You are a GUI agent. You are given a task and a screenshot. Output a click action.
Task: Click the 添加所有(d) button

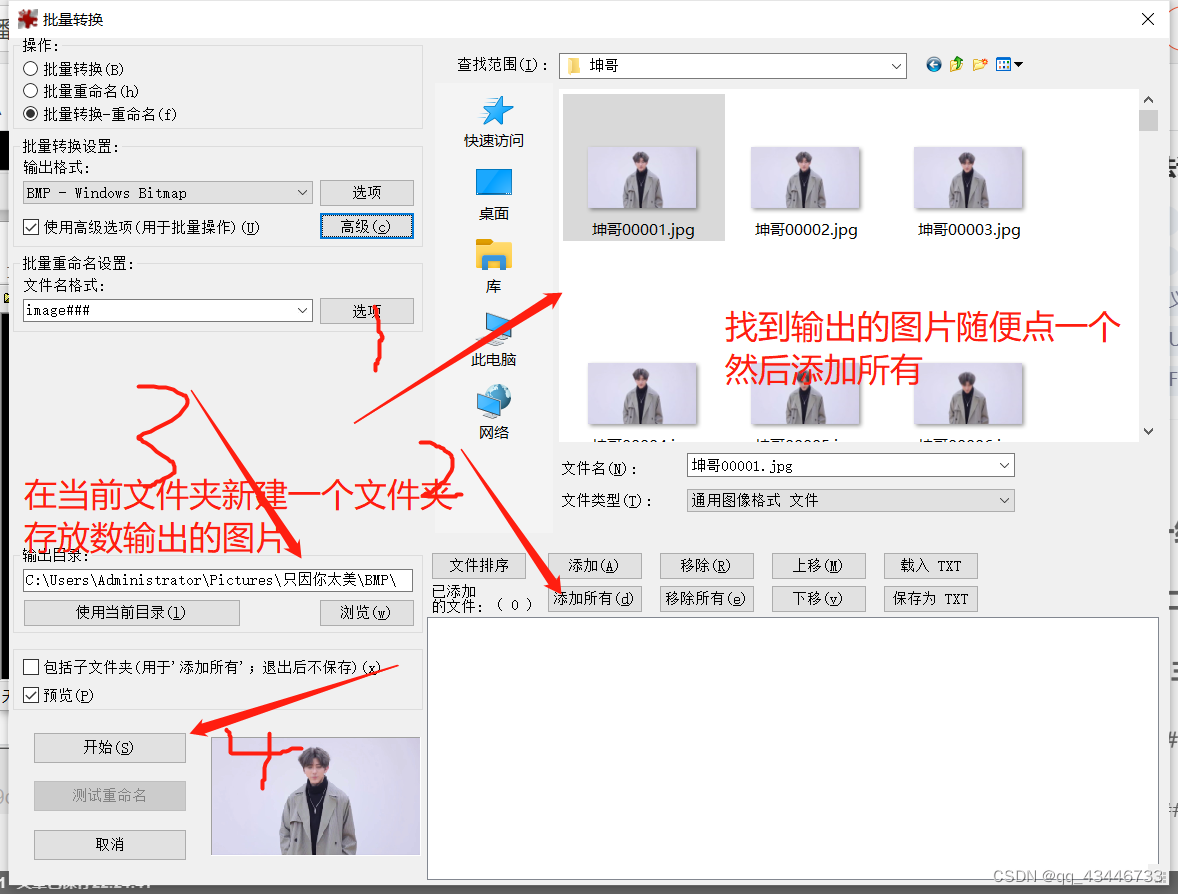click(x=594, y=599)
